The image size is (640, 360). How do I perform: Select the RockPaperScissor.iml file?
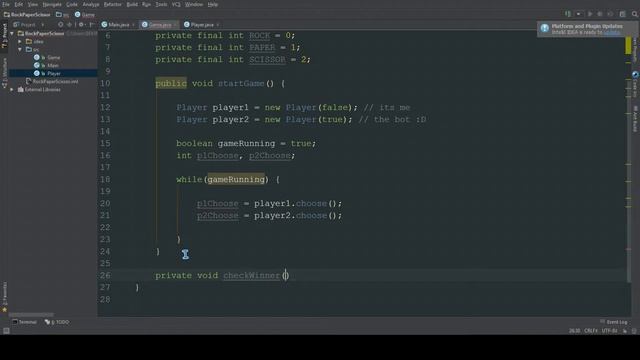point(53,81)
